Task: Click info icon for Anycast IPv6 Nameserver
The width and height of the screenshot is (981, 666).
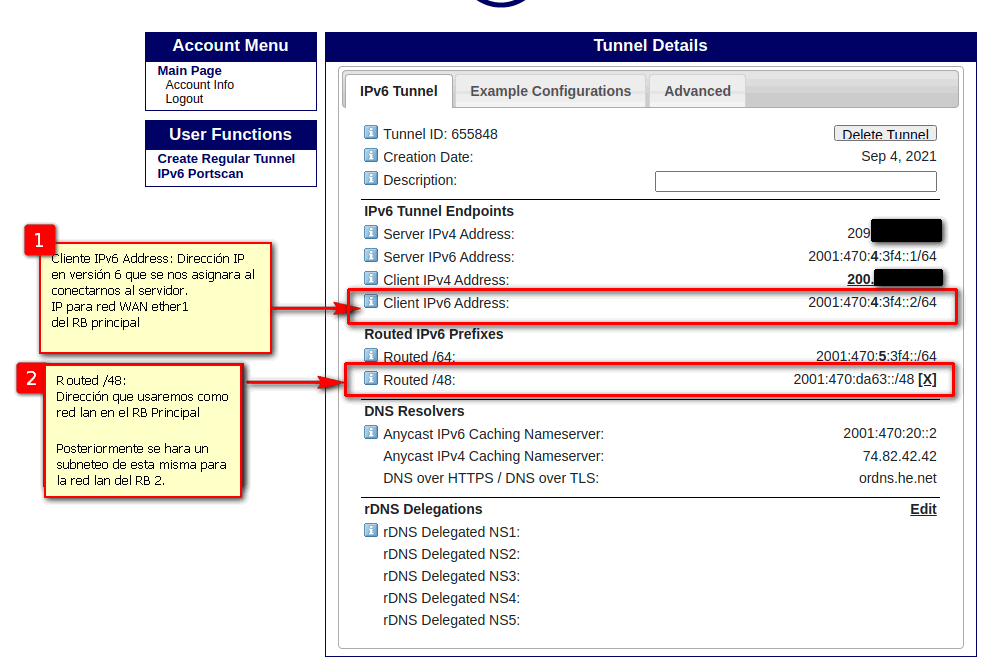Action: 371,433
